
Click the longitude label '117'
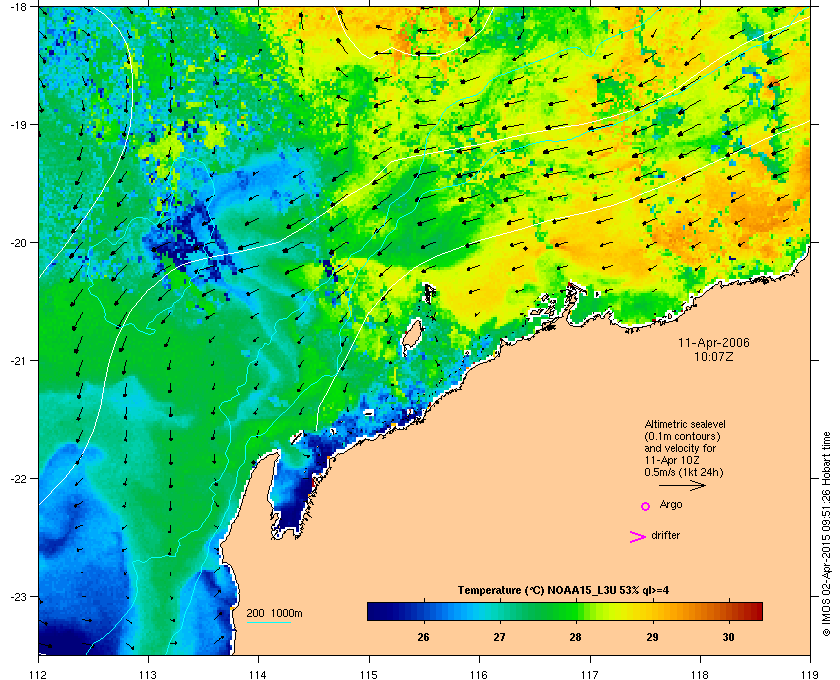tap(590, 675)
